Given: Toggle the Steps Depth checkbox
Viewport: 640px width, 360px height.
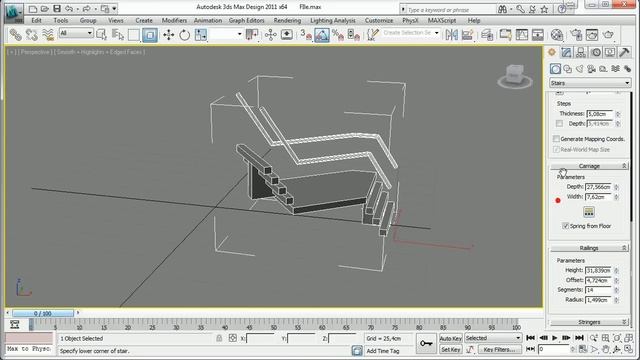Looking at the screenshot, I should (559, 123).
